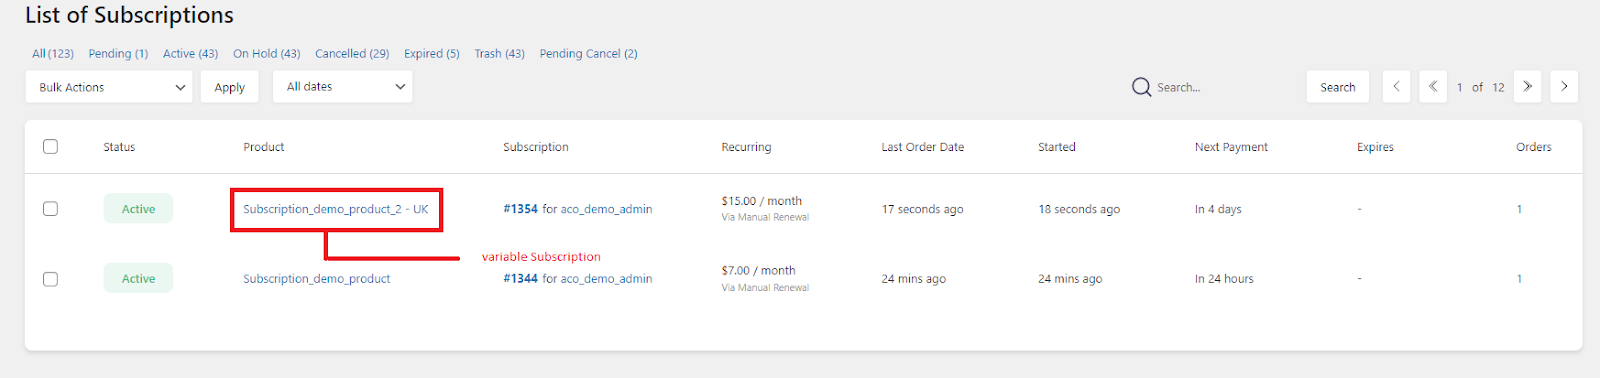This screenshot has height=378, width=1600.
Task: Focus the Search... input field
Action: [x=1225, y=87]
